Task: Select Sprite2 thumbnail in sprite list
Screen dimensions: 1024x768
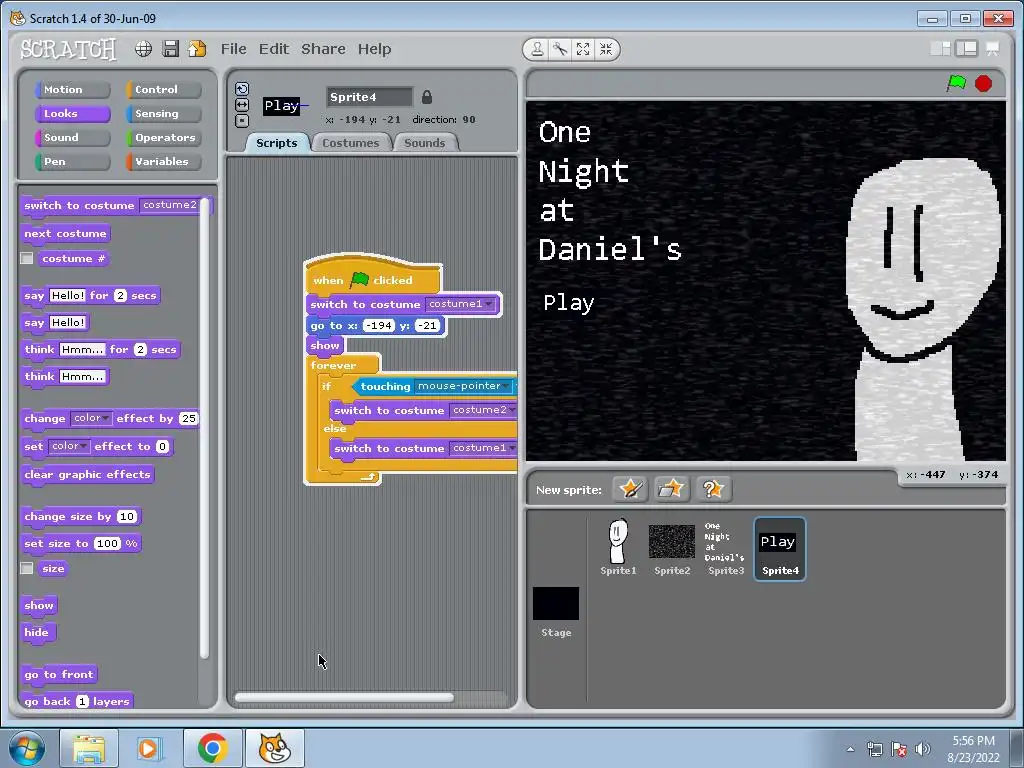Action: (672, 547)
